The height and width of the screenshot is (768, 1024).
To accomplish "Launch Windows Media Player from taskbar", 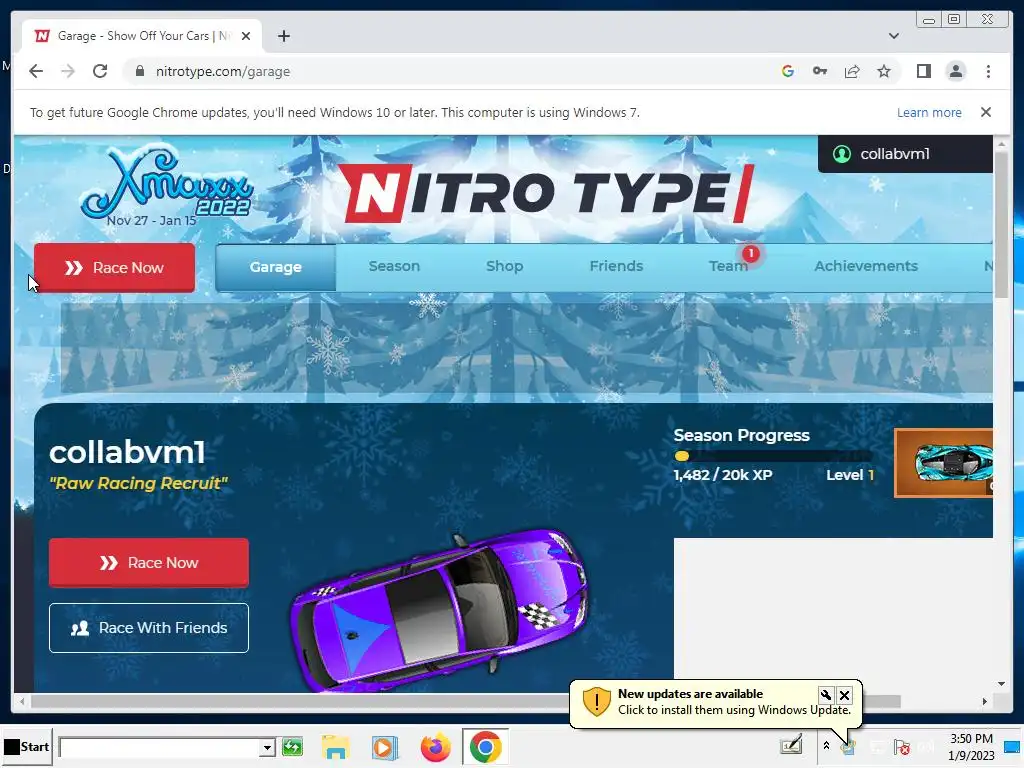I will pyautogui.click(x=385, y=747).
